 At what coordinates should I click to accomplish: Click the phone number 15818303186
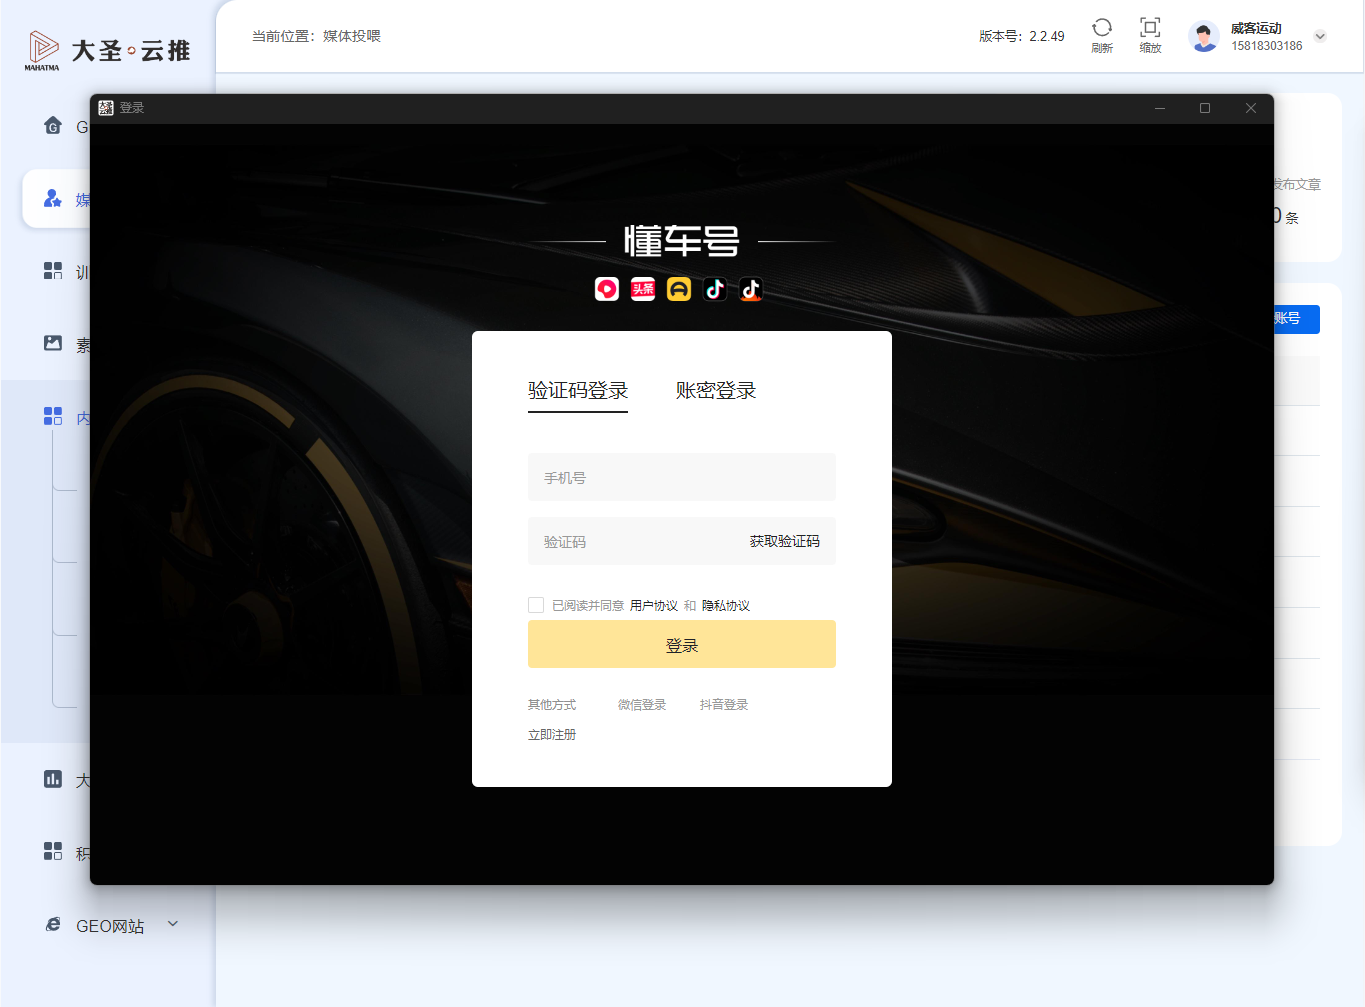point(1267,46)
